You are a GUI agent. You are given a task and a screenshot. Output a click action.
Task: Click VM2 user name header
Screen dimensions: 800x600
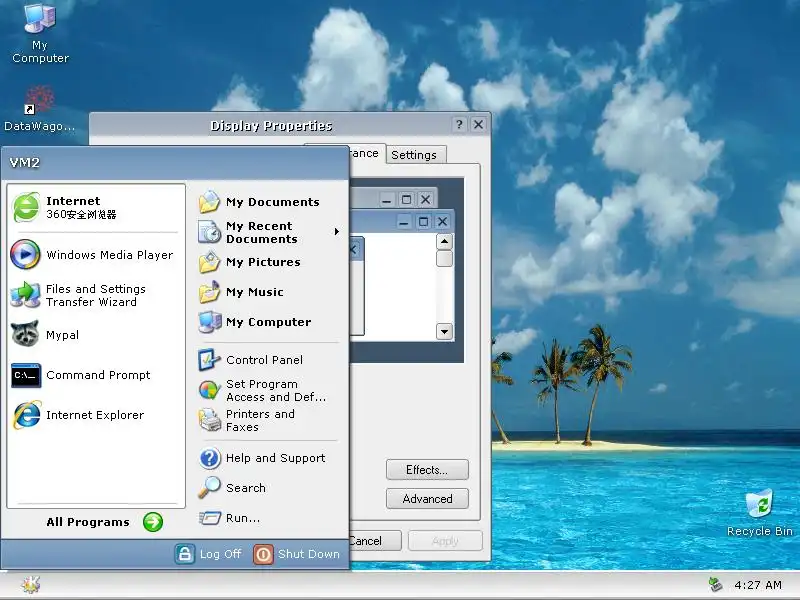click(x=24, y=163)
